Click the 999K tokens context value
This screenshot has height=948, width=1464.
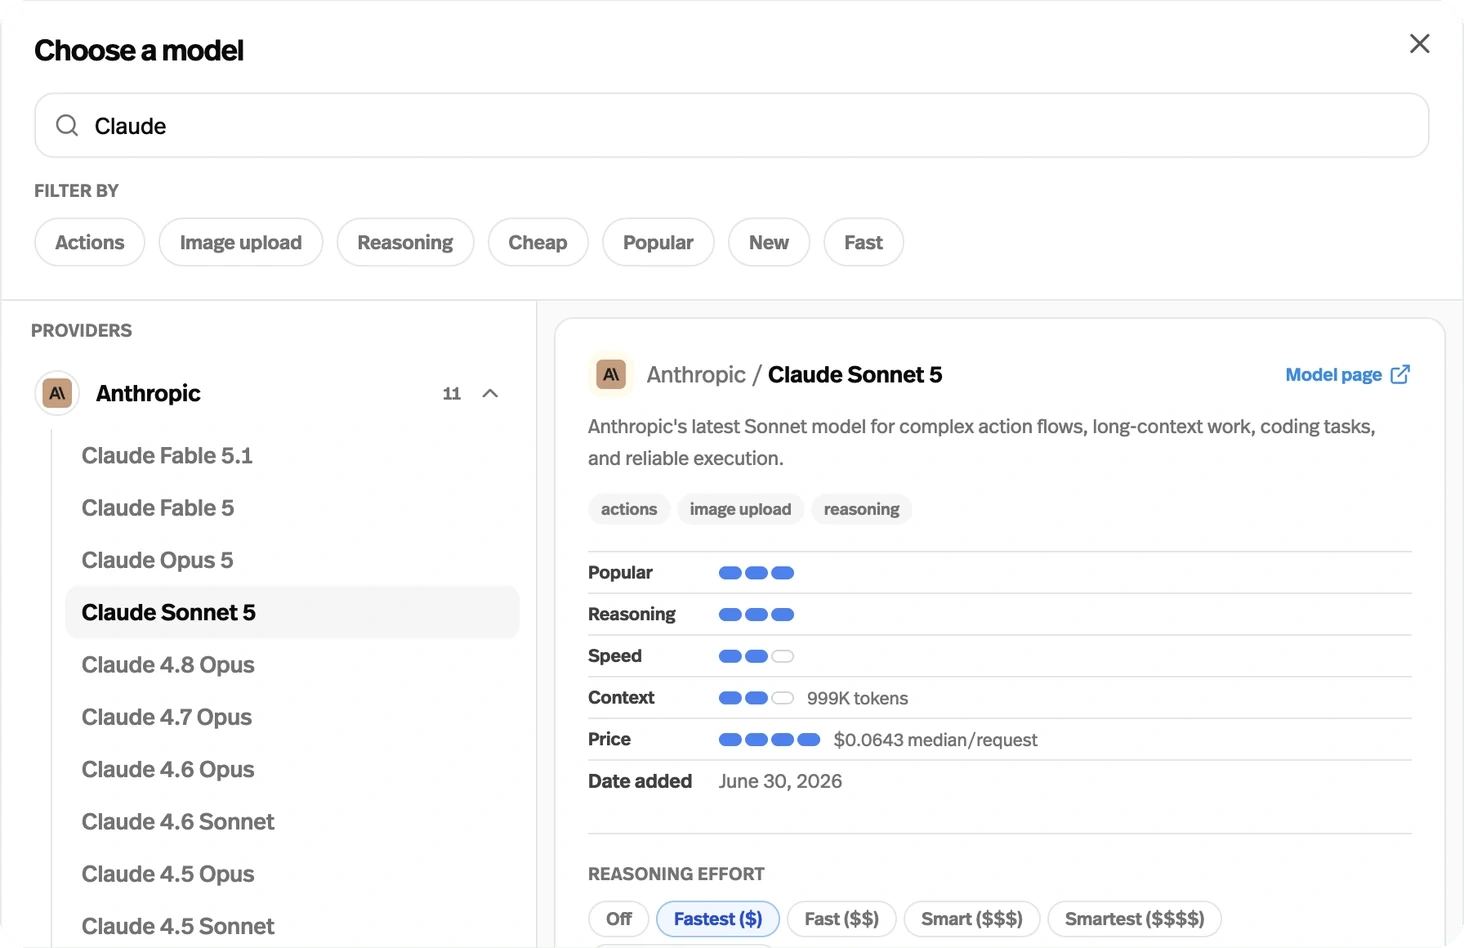858,698
